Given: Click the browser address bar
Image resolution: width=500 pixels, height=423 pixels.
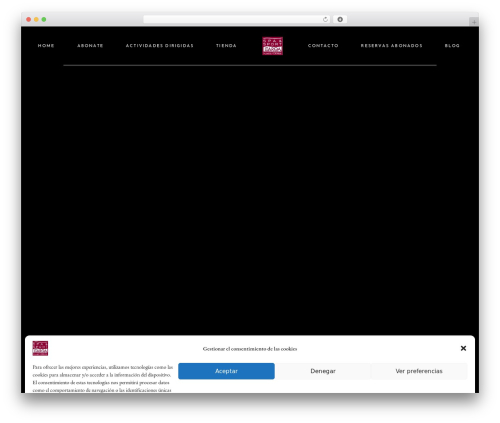Looking at the screenshot, I should coord(236,19).
